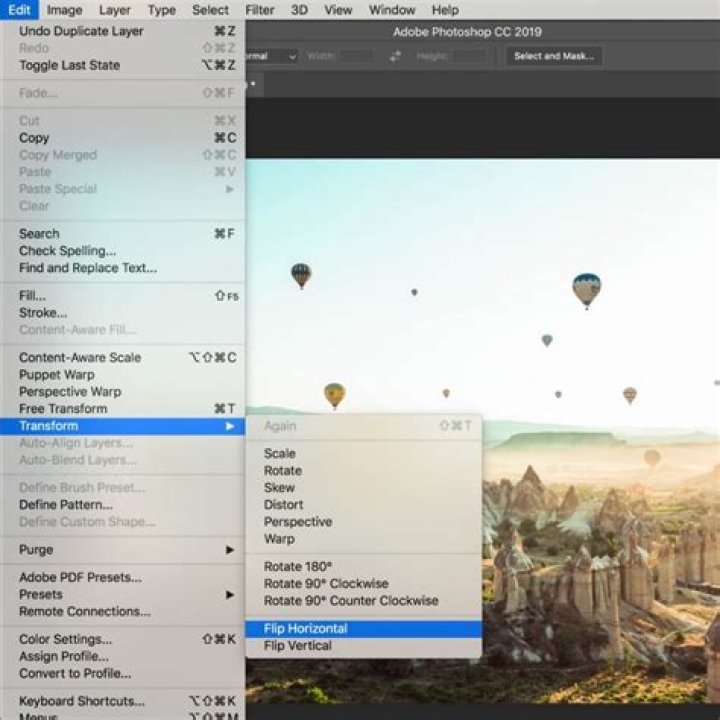Viewport: 720px width, 720px height.
Task: Click the Width input field
Action: coord(356,56)
